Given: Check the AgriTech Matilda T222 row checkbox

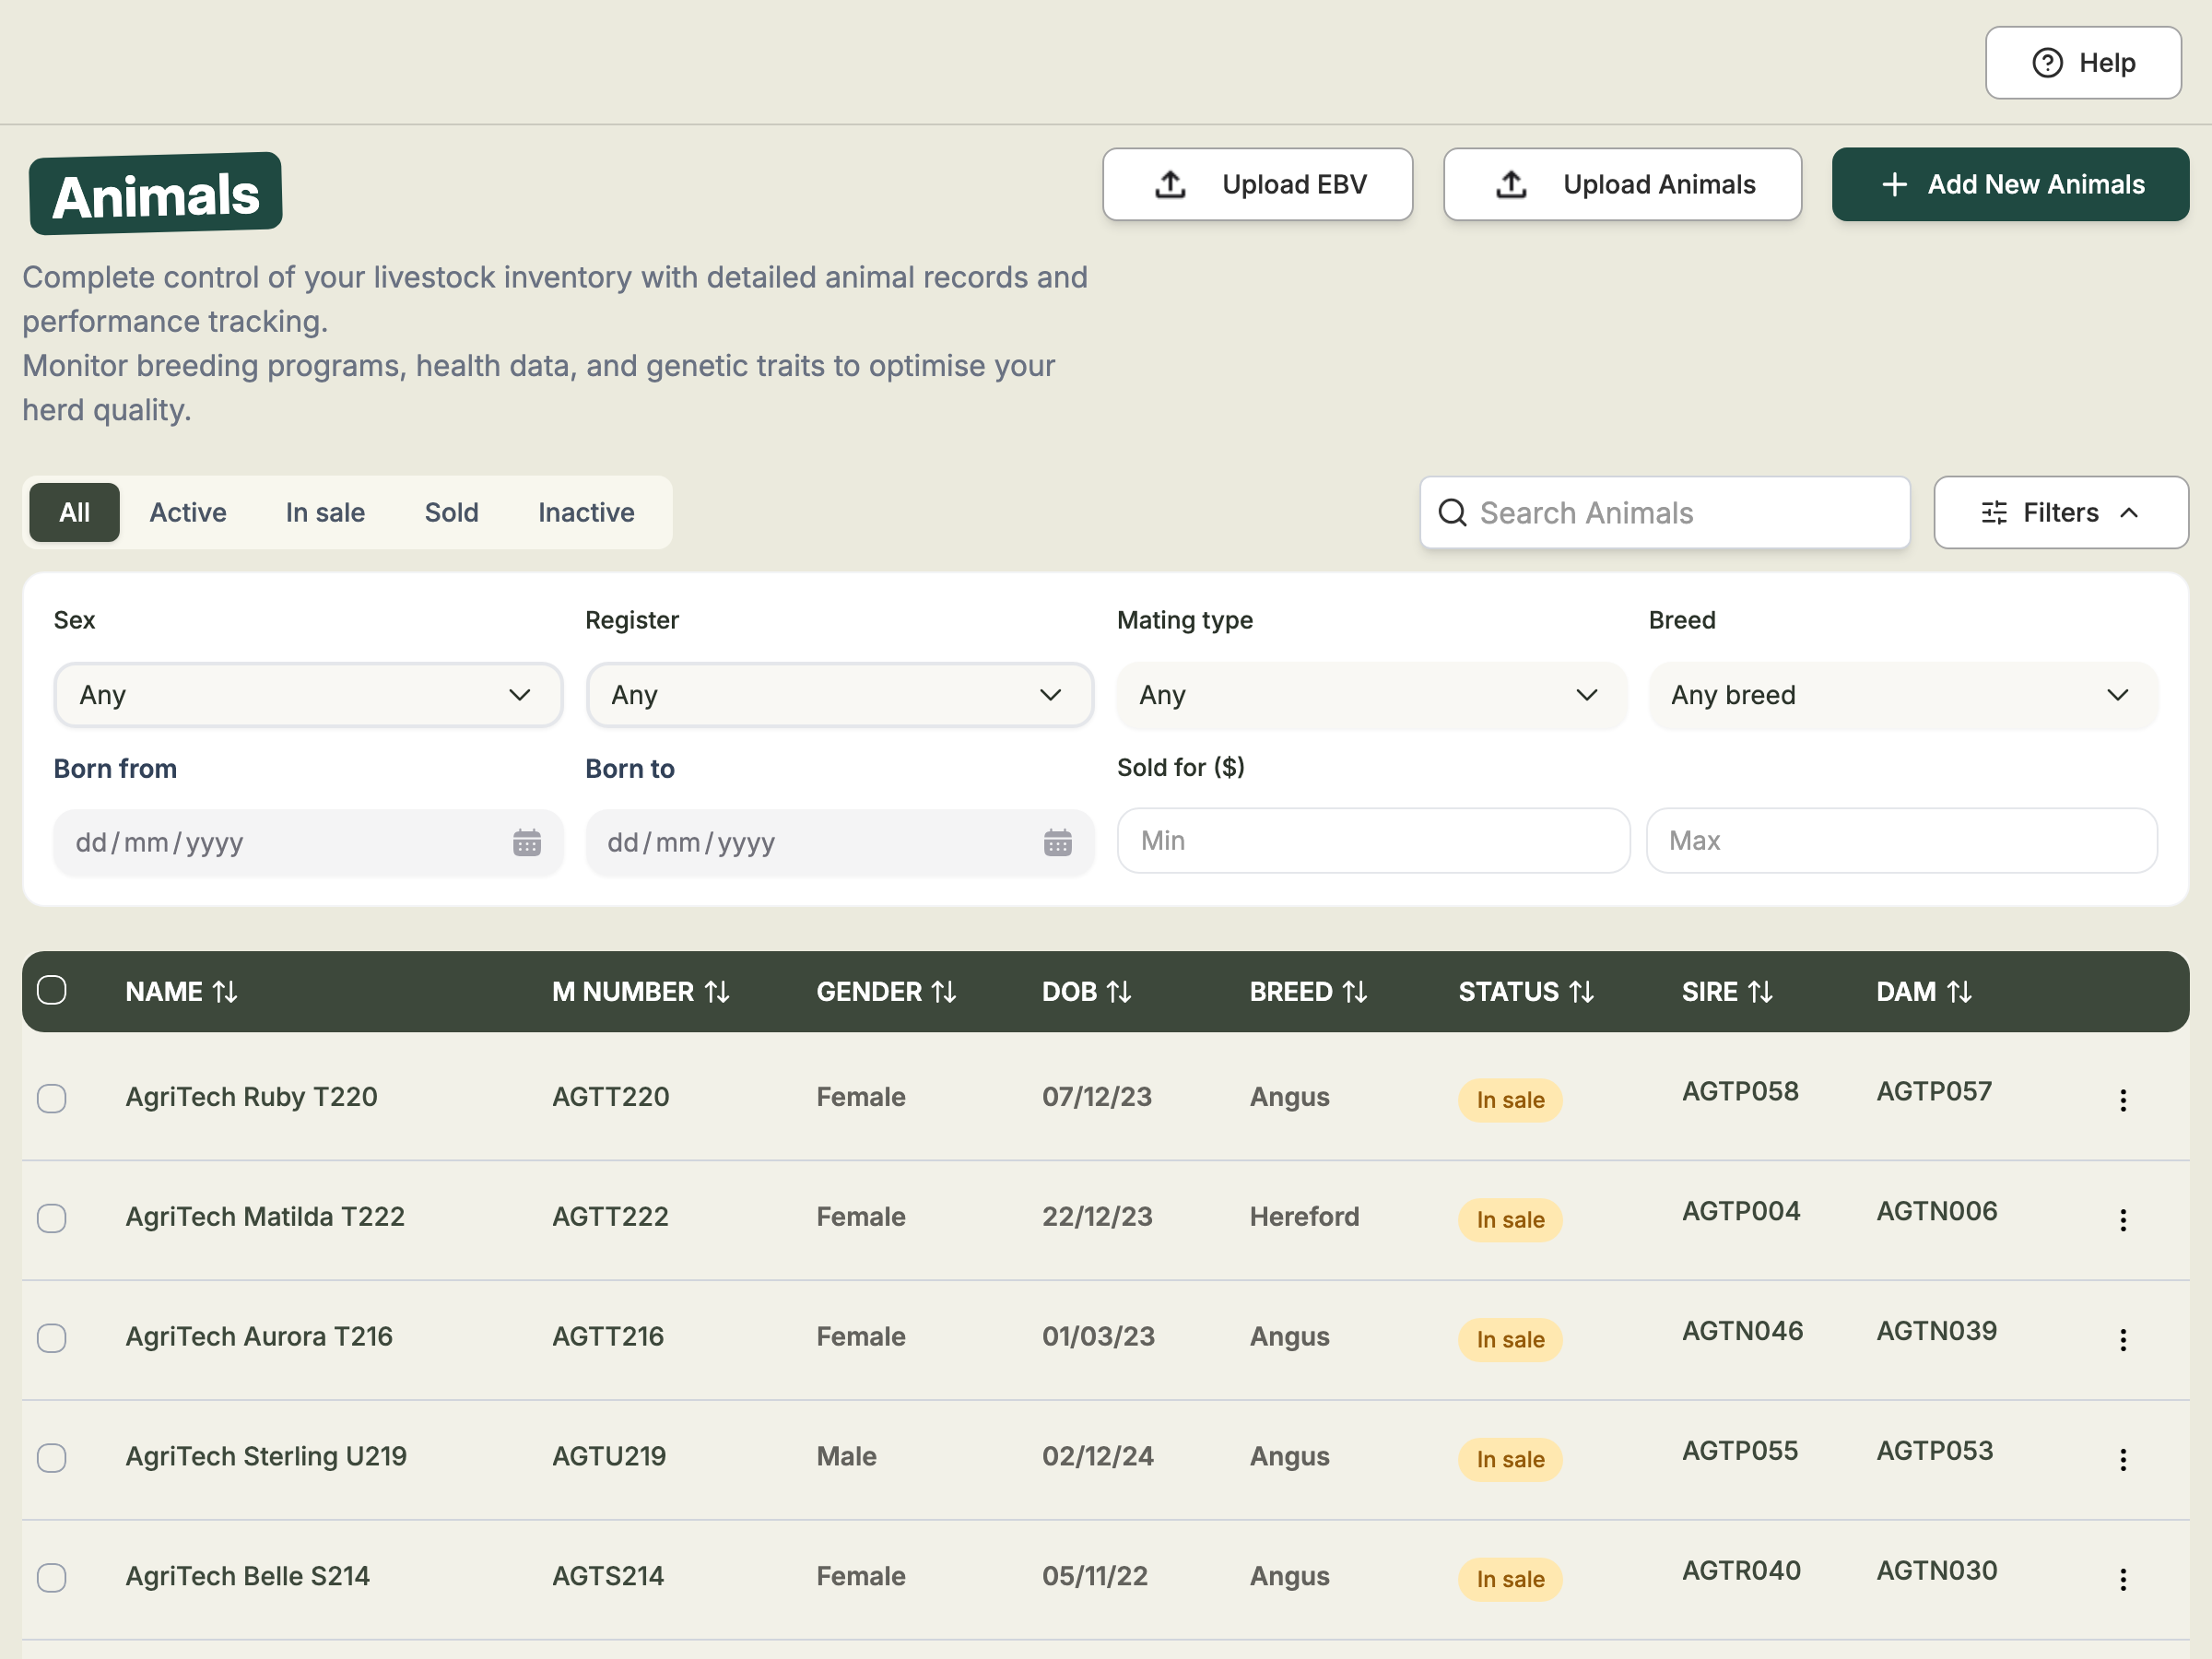Looking at the screenshot, I should [52, 1218].
